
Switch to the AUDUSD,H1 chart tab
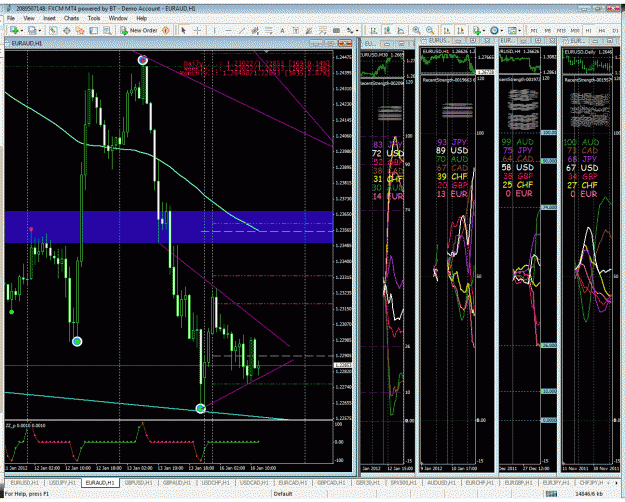[x=441, y=483]
